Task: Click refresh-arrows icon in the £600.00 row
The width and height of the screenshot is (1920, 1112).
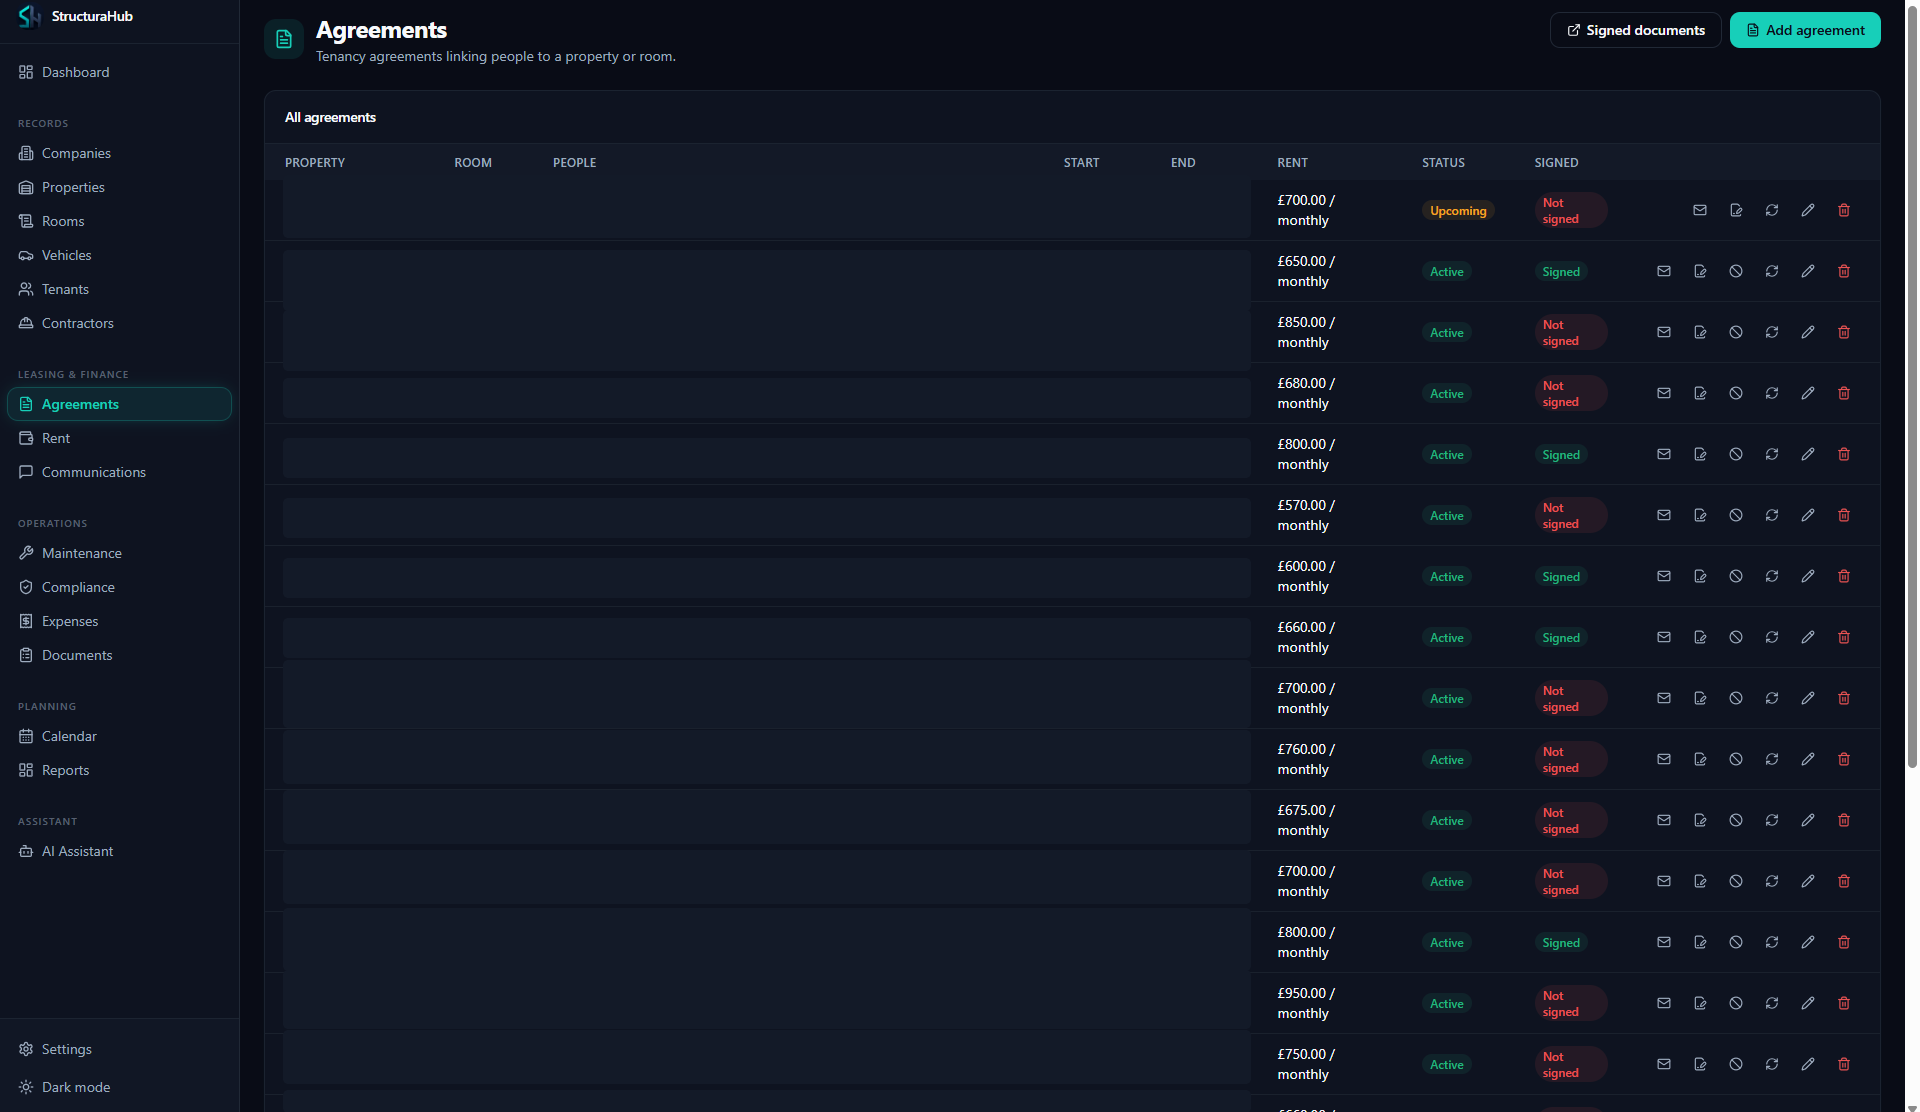Action: tap(1772, 576)
